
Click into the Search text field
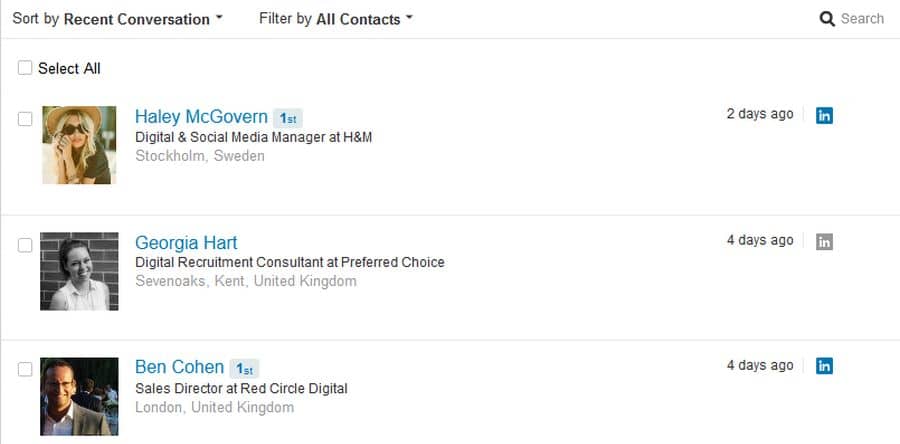pyautogui.click(x=862, y=19)
